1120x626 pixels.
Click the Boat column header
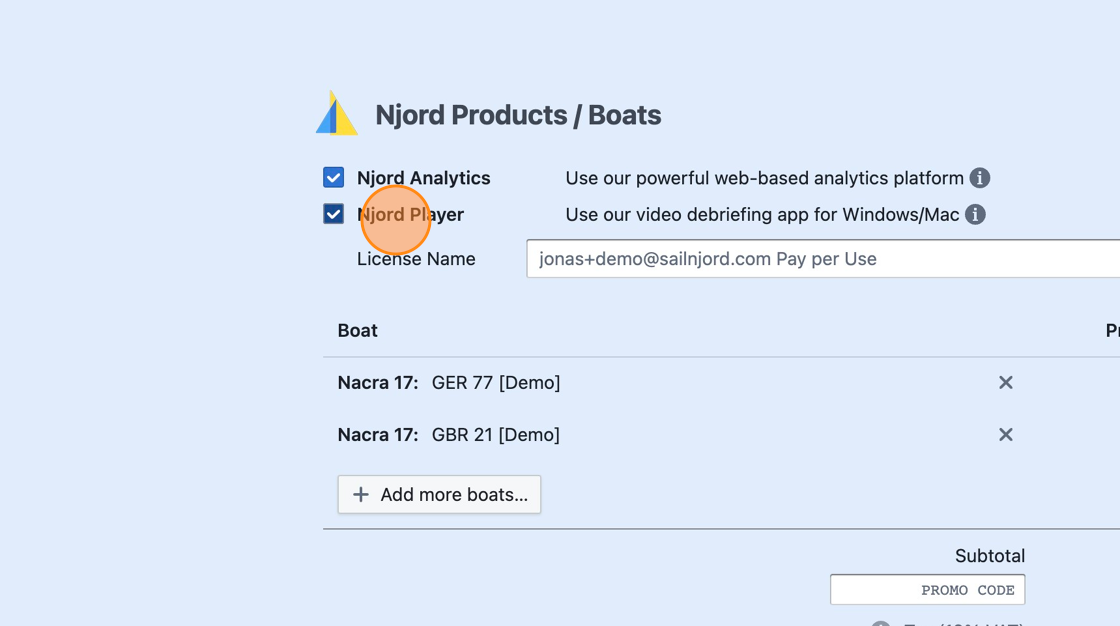[358, 330]
